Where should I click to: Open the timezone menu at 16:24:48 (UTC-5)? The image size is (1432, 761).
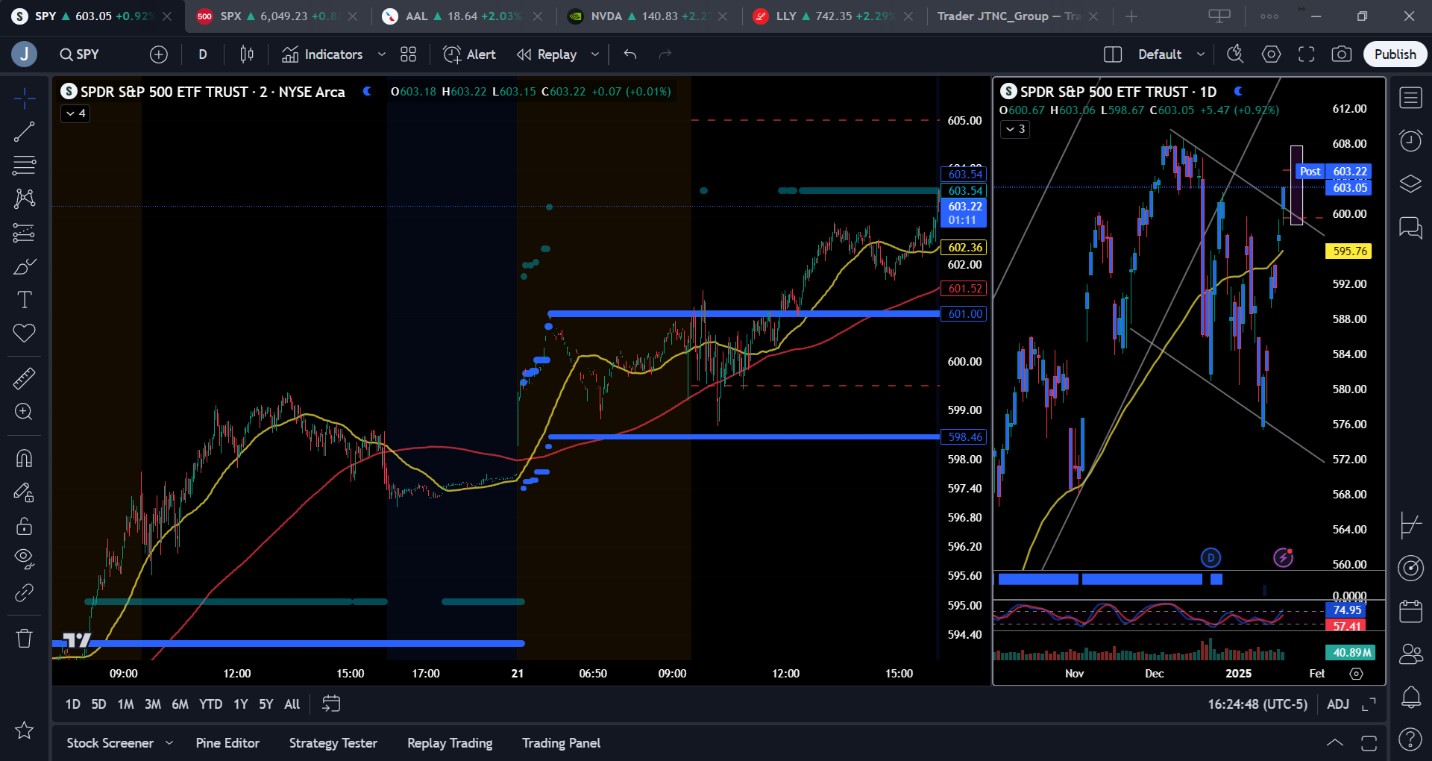coord(1257,704)
